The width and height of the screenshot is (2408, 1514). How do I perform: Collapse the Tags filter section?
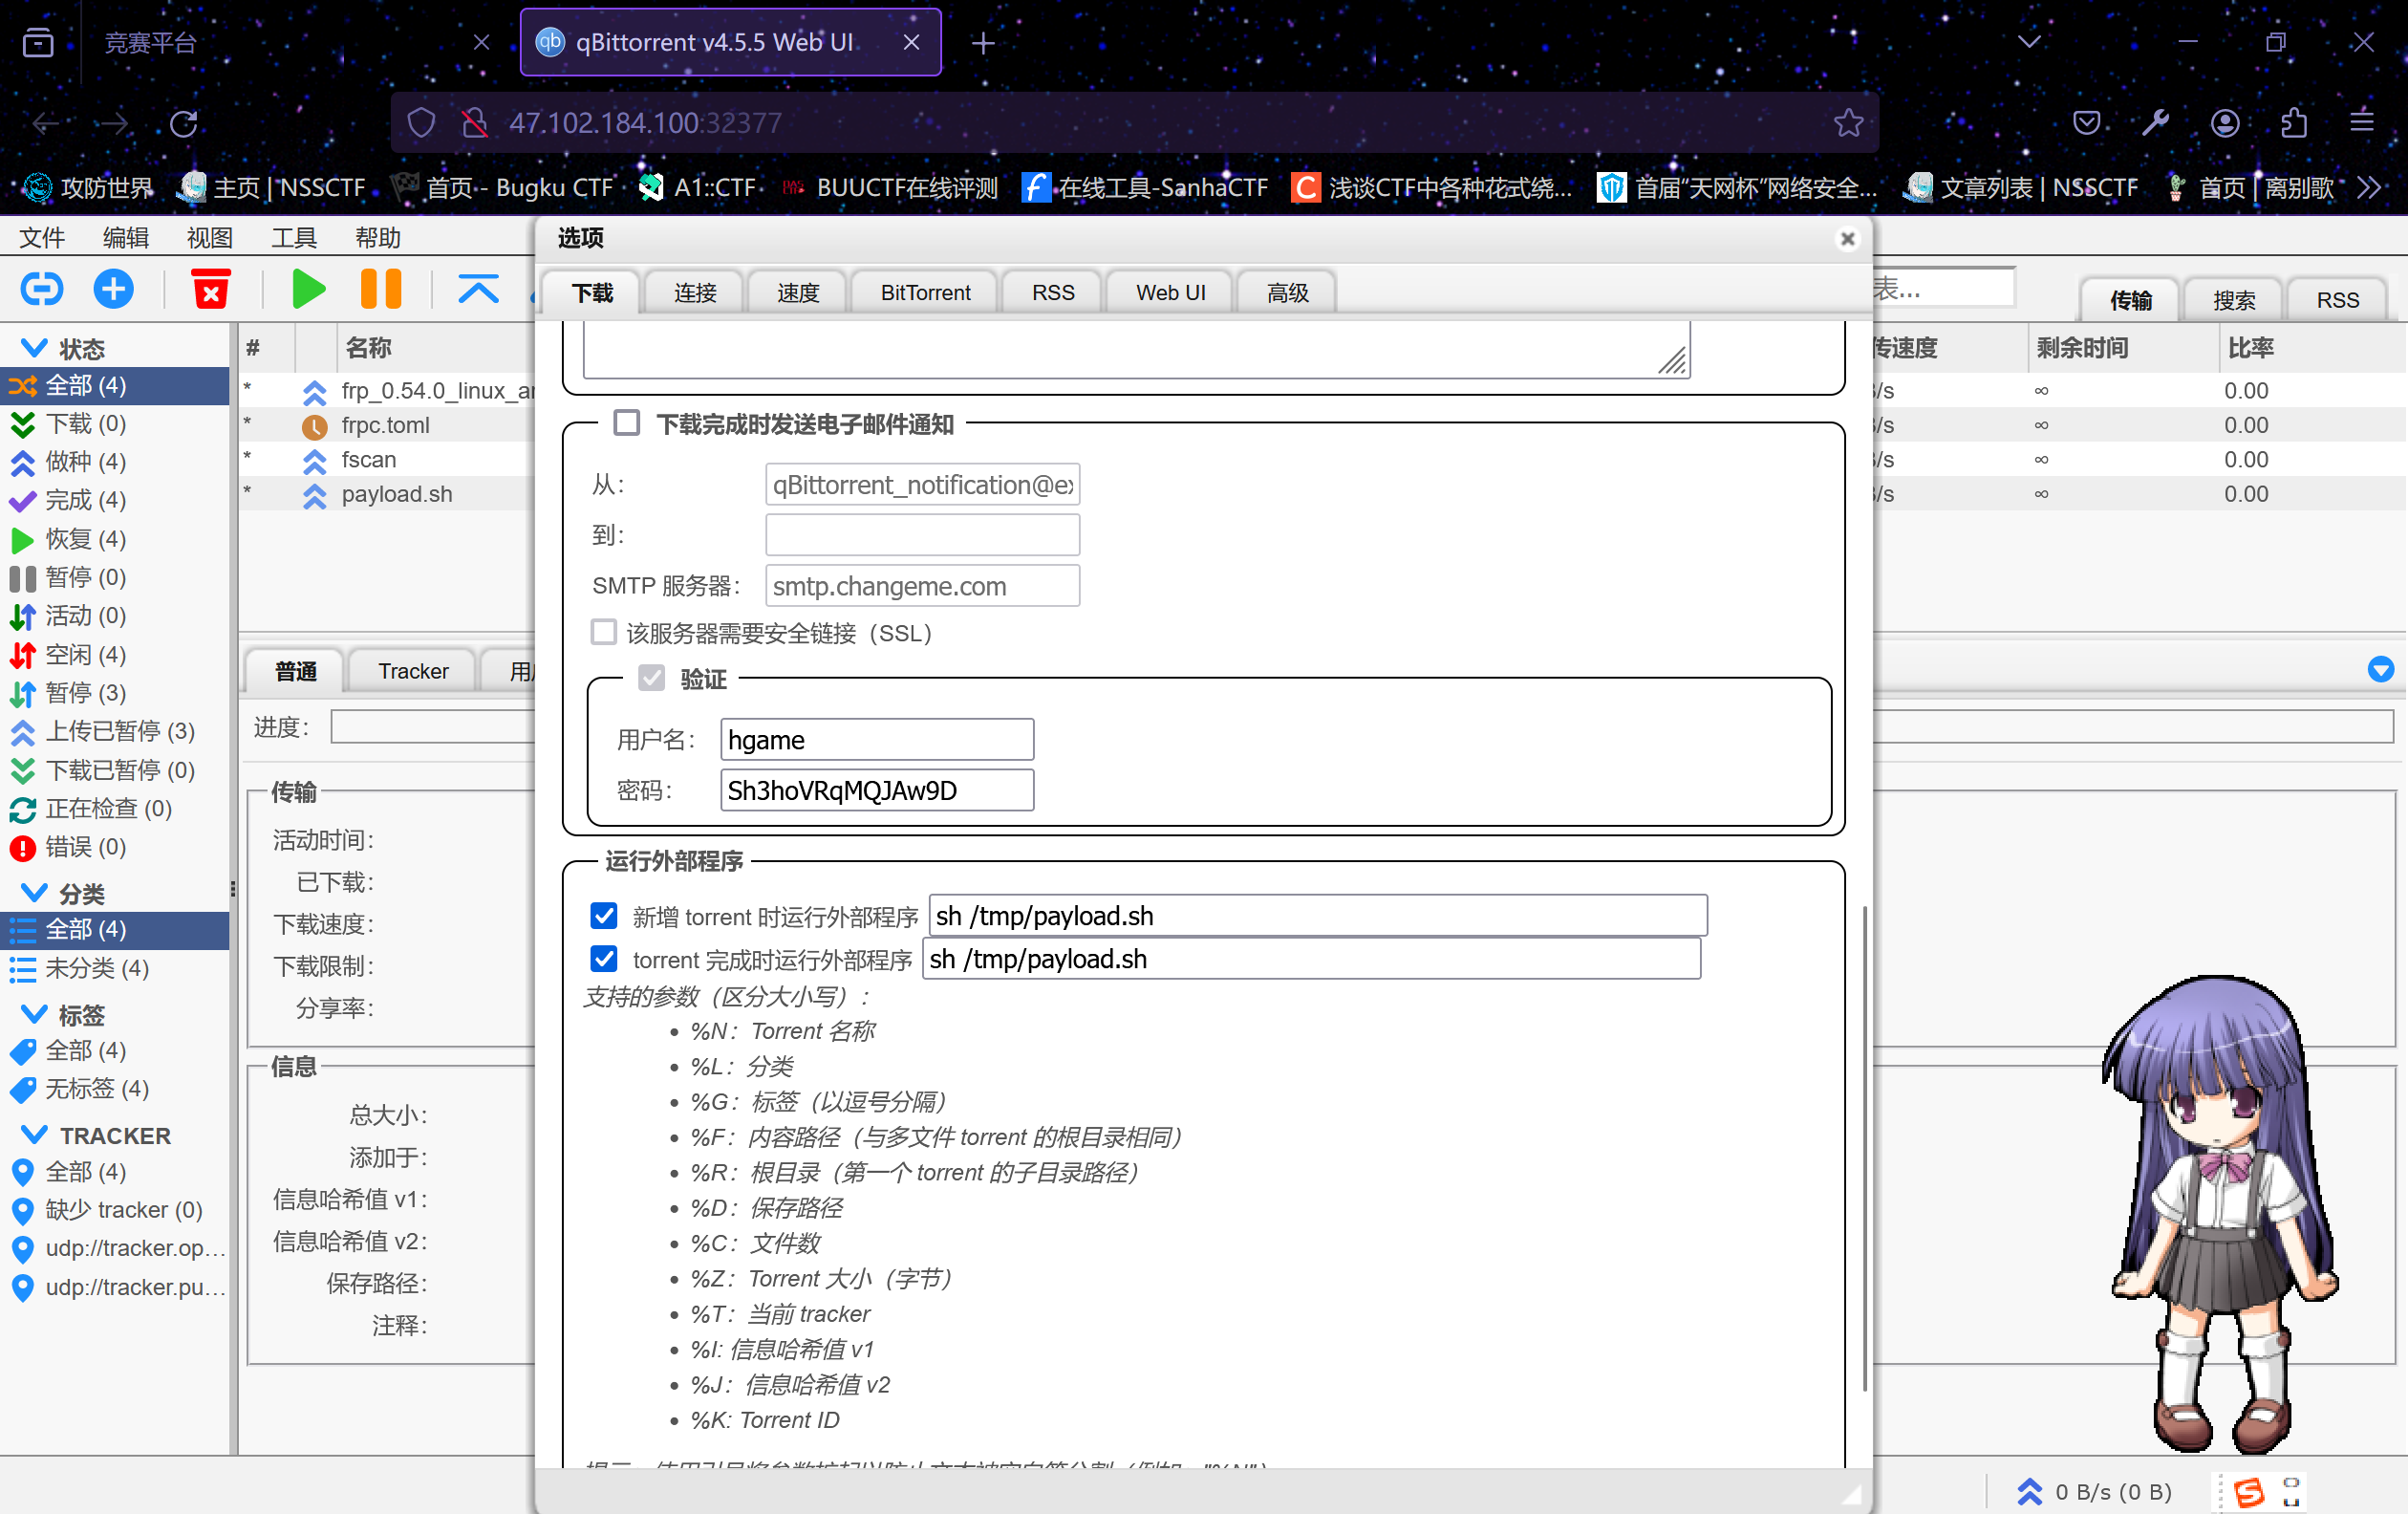pos(34,1015)
